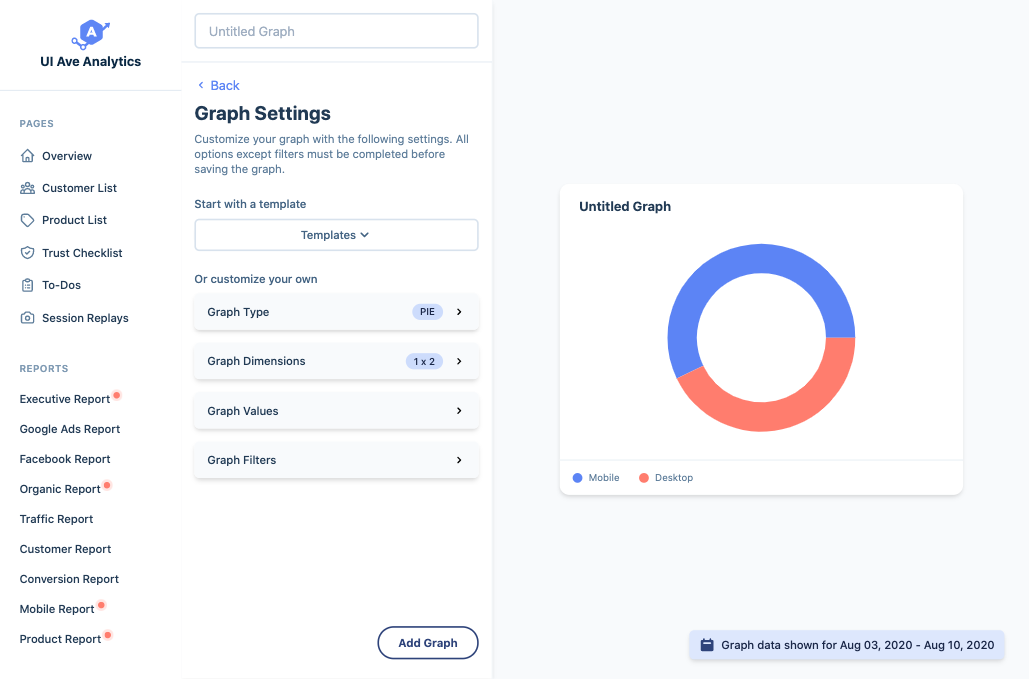
Task: Select the blue Mobile color dot
Action: point(576,478)
